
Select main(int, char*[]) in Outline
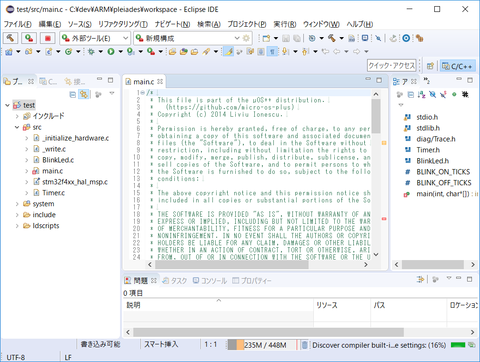click(441, 194)
